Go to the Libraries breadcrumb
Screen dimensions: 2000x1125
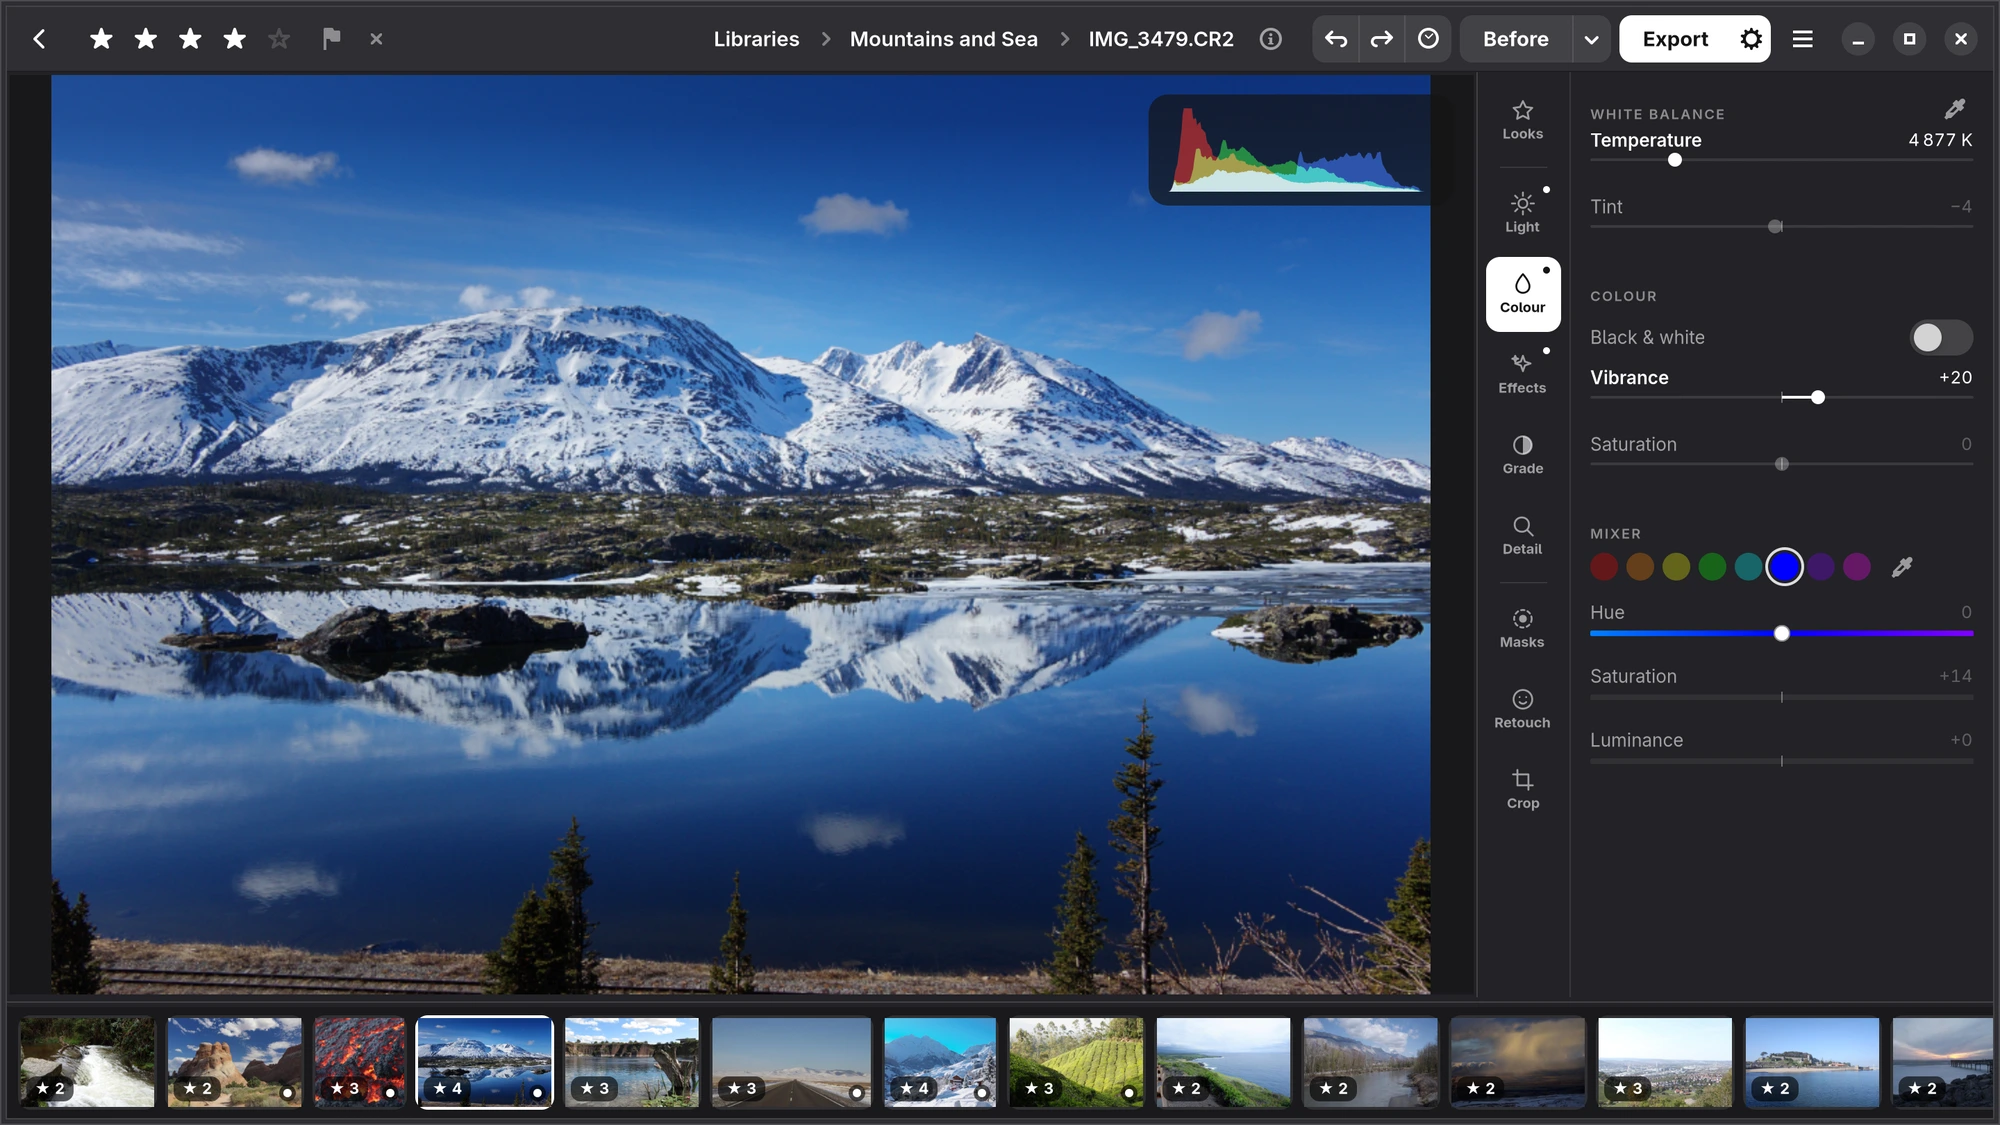point(756,39)
